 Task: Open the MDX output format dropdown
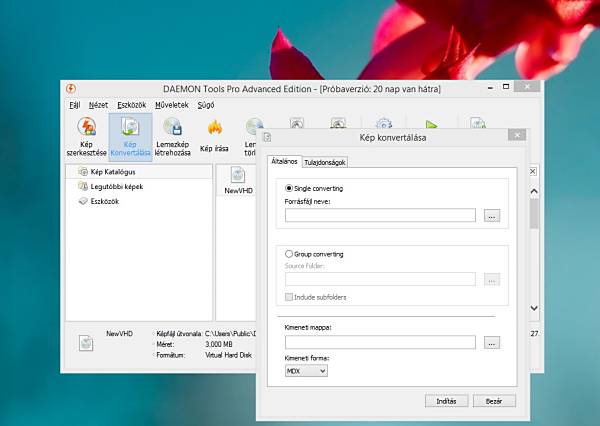(306, 371)
